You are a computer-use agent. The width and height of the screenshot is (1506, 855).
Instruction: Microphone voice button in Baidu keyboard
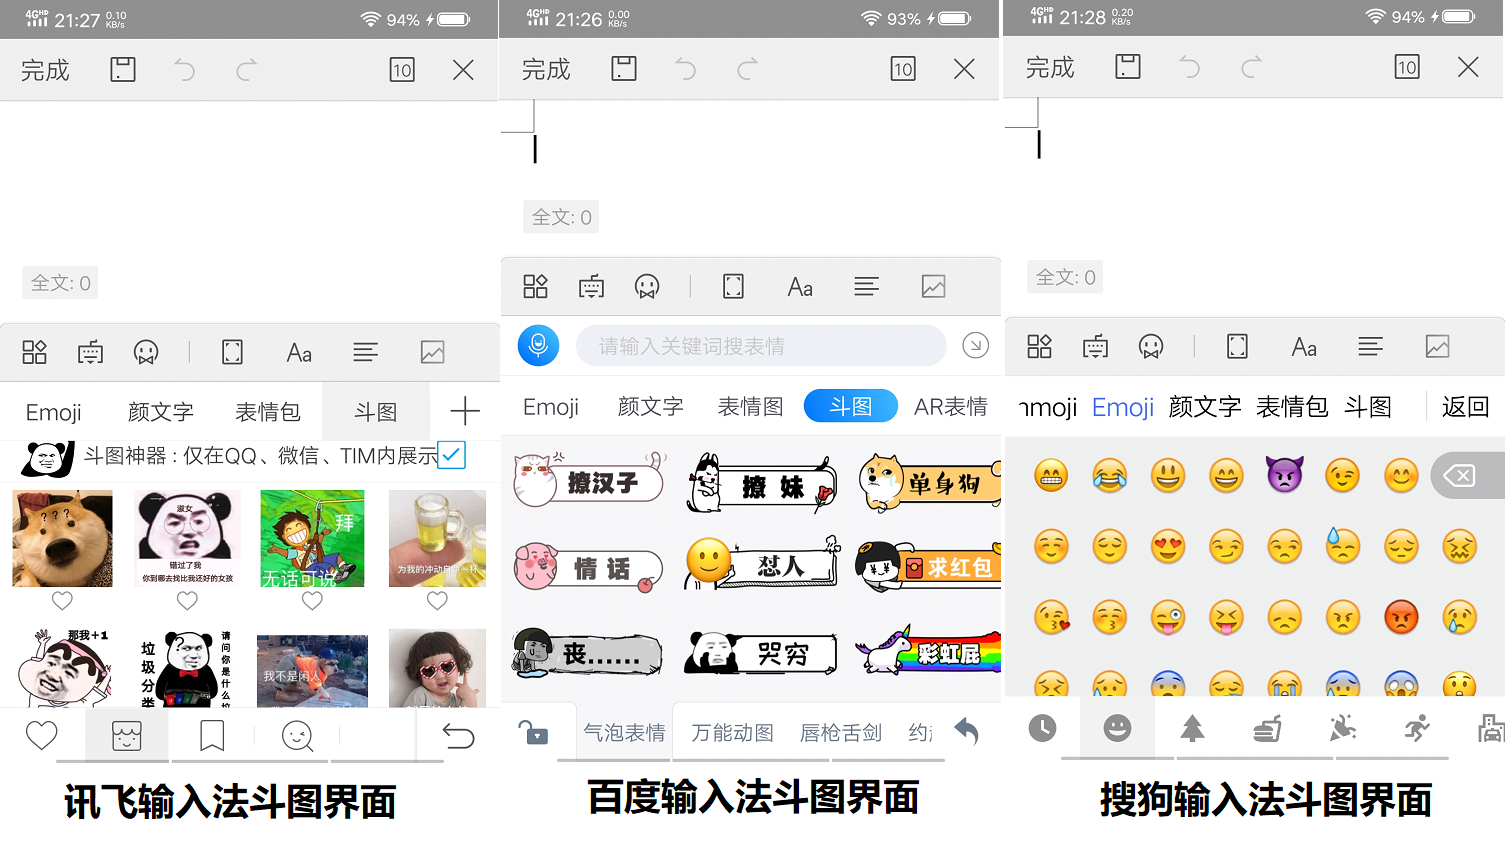coord(538,346)
